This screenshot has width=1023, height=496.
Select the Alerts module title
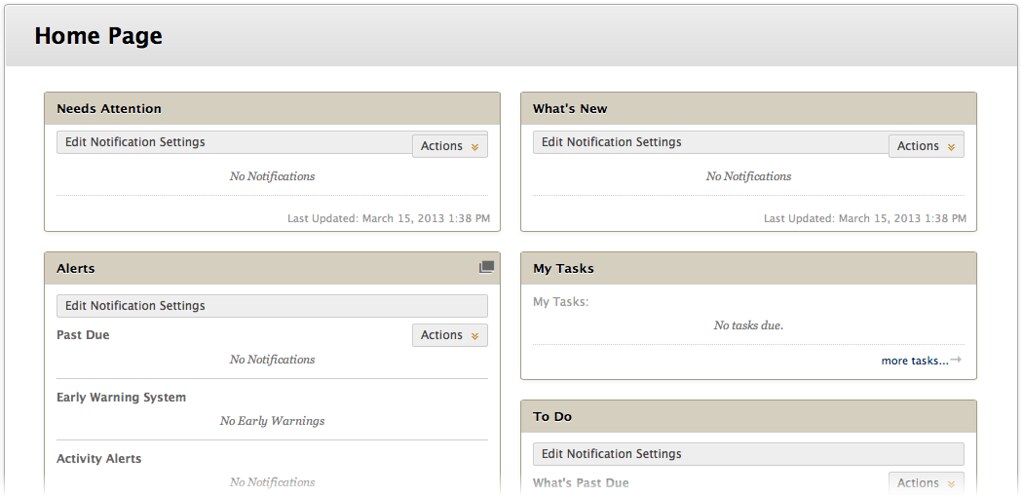point(76,268)
